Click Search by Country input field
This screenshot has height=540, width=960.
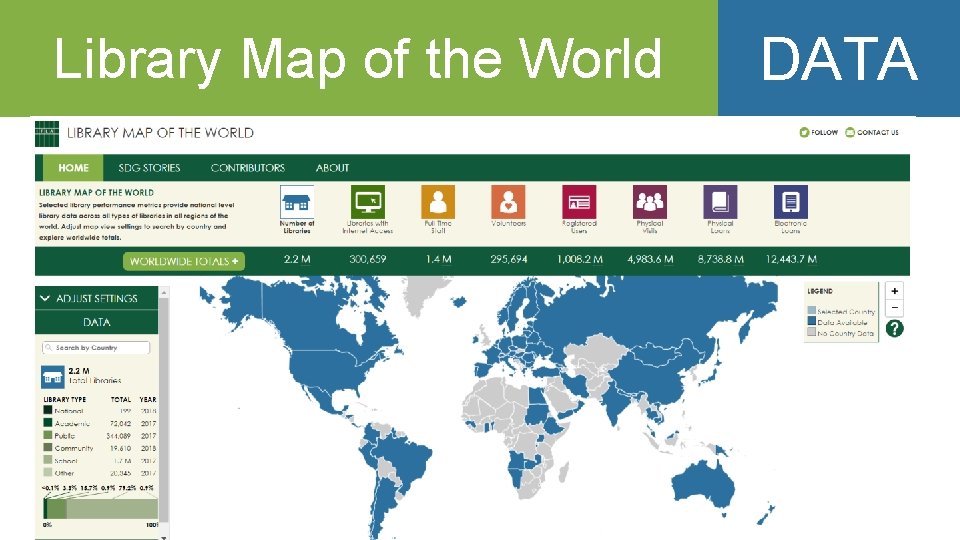96,348
